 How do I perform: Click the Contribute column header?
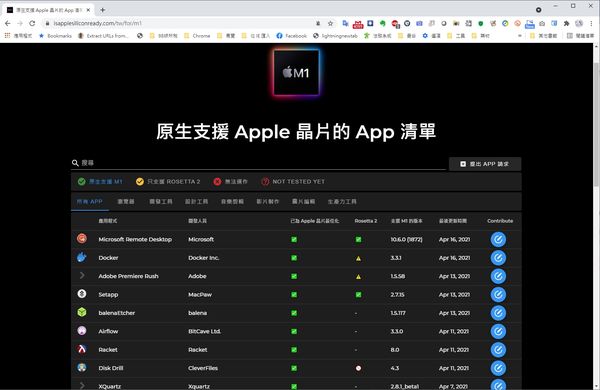500,221
